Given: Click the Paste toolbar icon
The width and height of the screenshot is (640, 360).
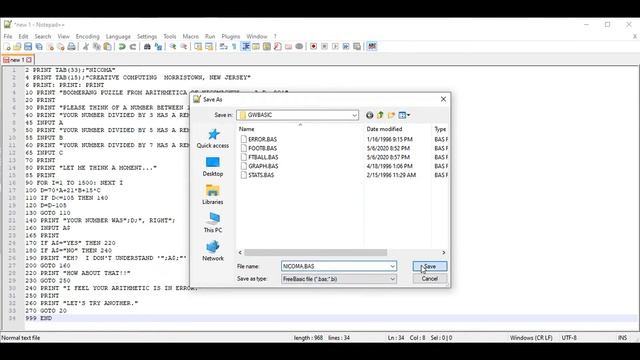Looking at the screenshot, I should coord(107,47).
